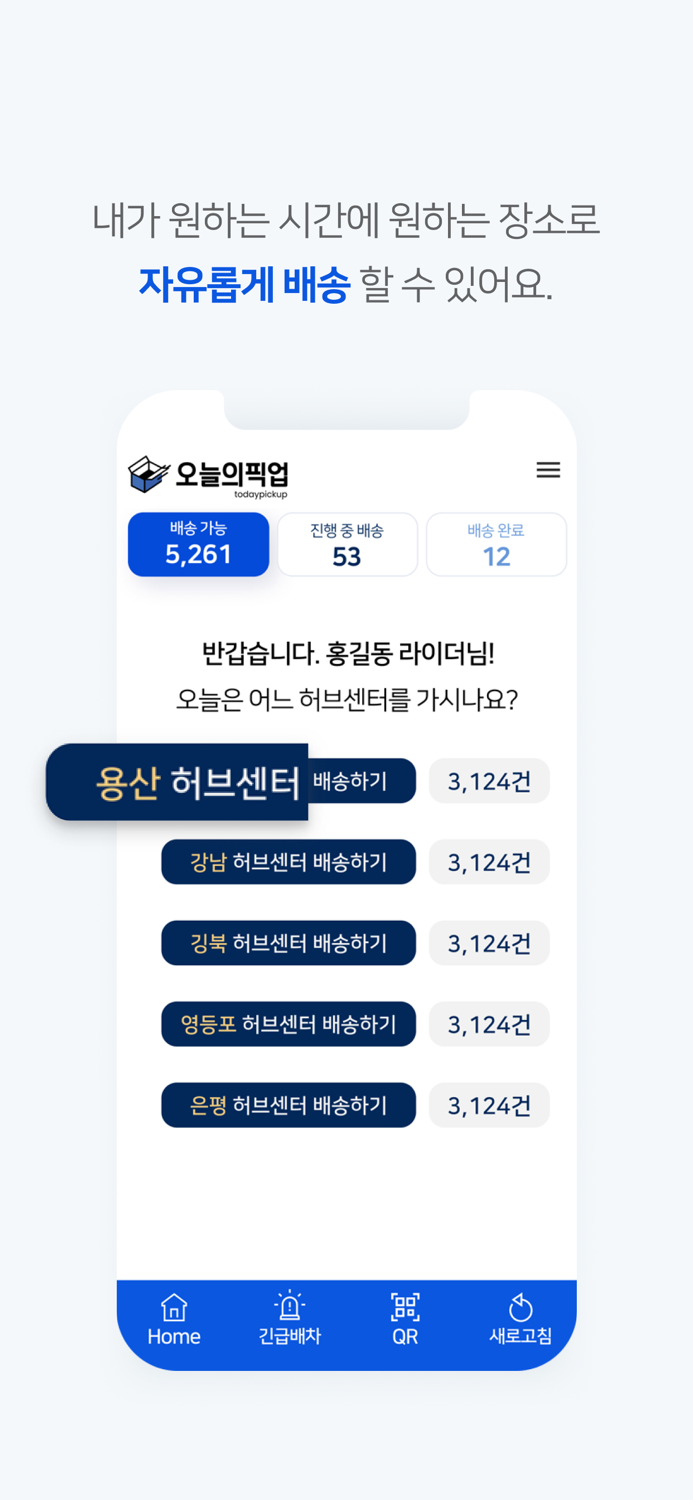Click the 홍길동 라이더님 greeting text

tap(347, 655)
